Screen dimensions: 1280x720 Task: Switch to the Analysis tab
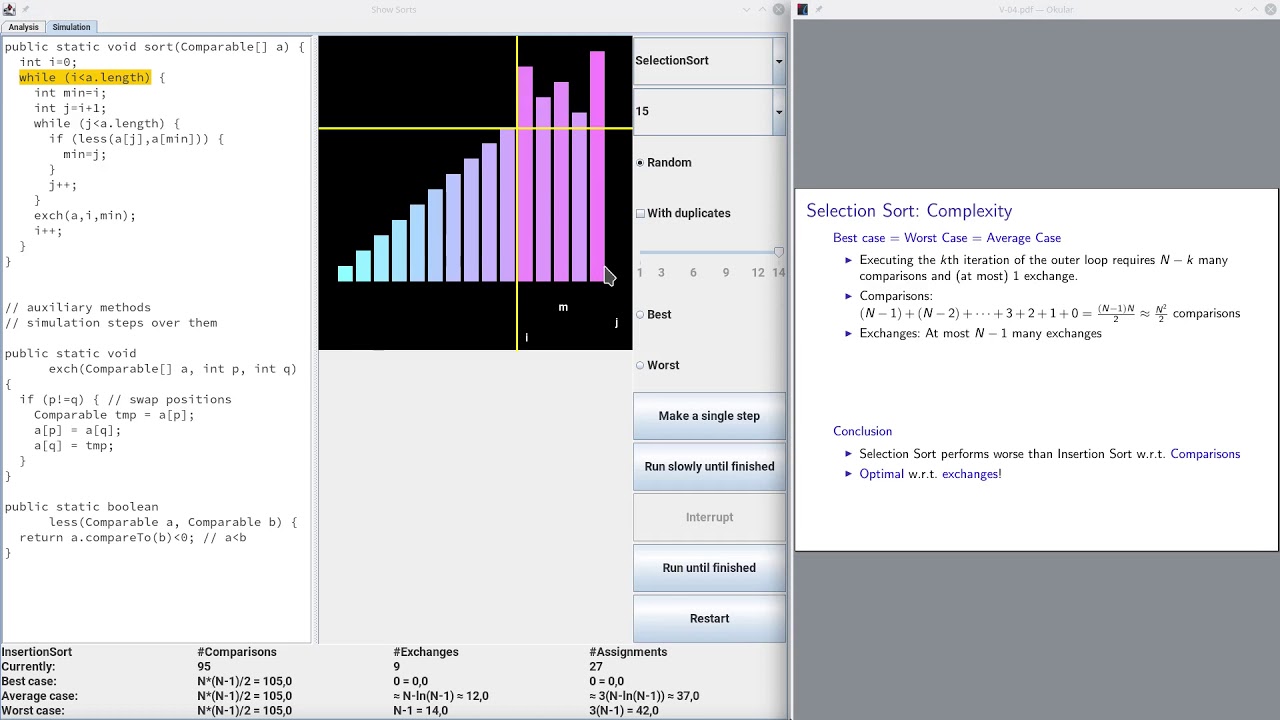23,27
